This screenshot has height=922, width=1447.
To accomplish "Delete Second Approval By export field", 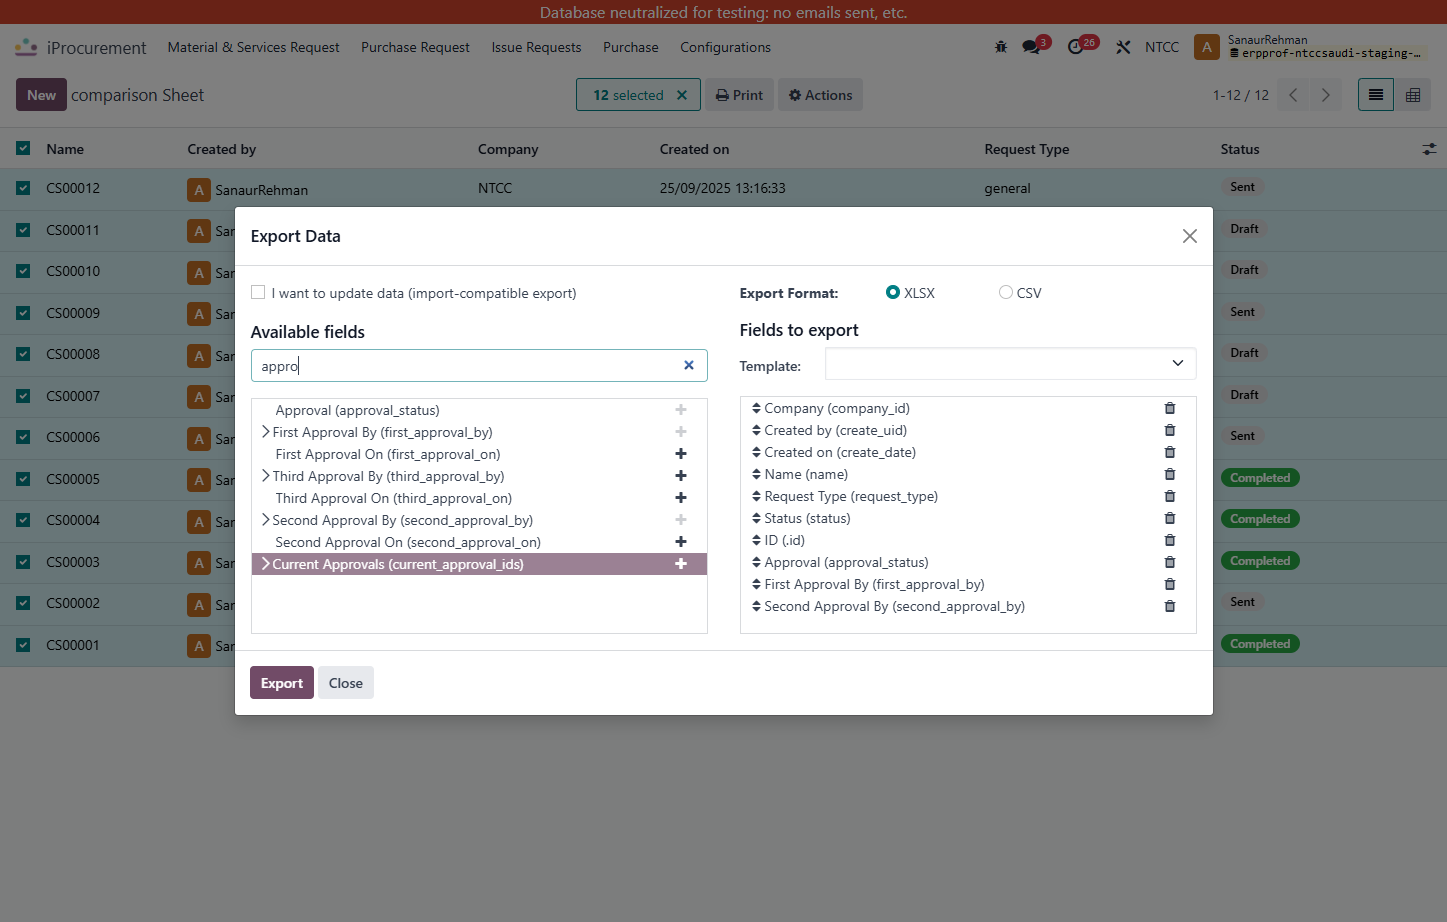I will [x=1170, y=606].
